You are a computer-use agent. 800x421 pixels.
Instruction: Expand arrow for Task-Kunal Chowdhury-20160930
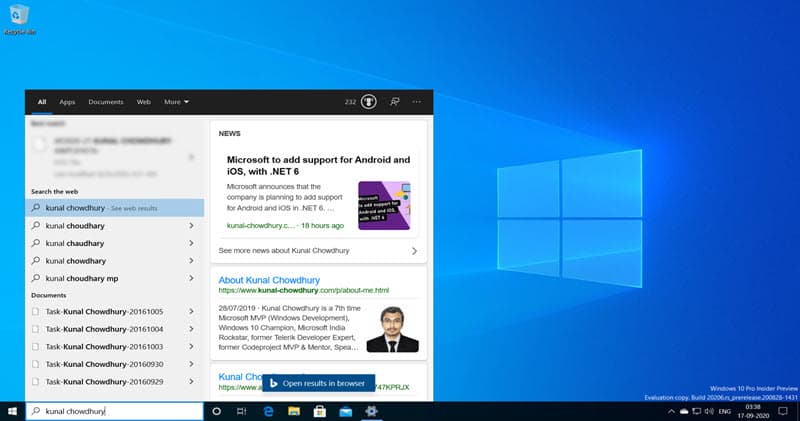(x=191, y=364)
